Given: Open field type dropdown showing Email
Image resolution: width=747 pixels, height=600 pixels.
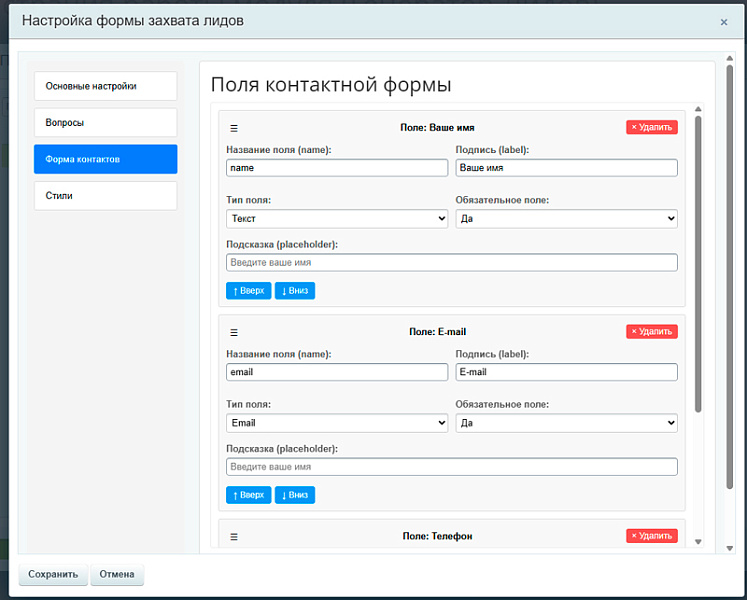Looking at the screenshot, I should coord(337,423).
